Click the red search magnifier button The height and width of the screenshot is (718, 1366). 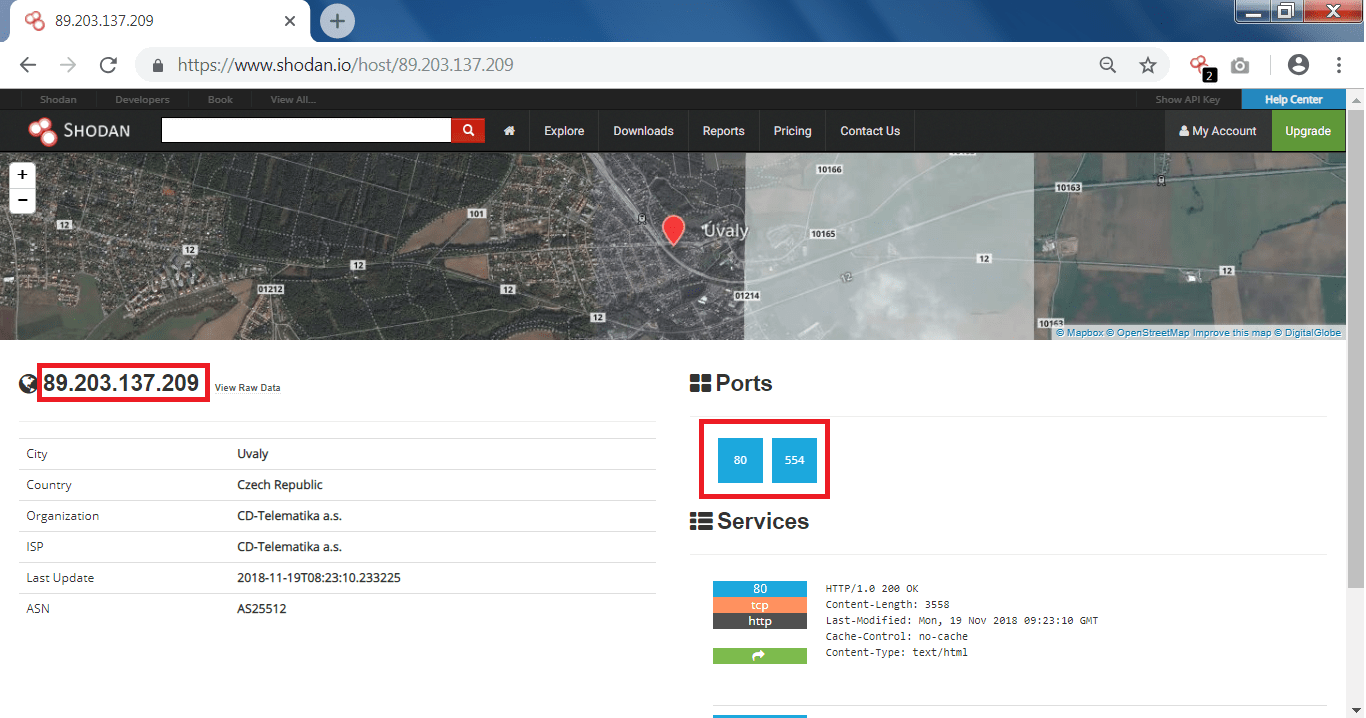[x=468, y=130]
